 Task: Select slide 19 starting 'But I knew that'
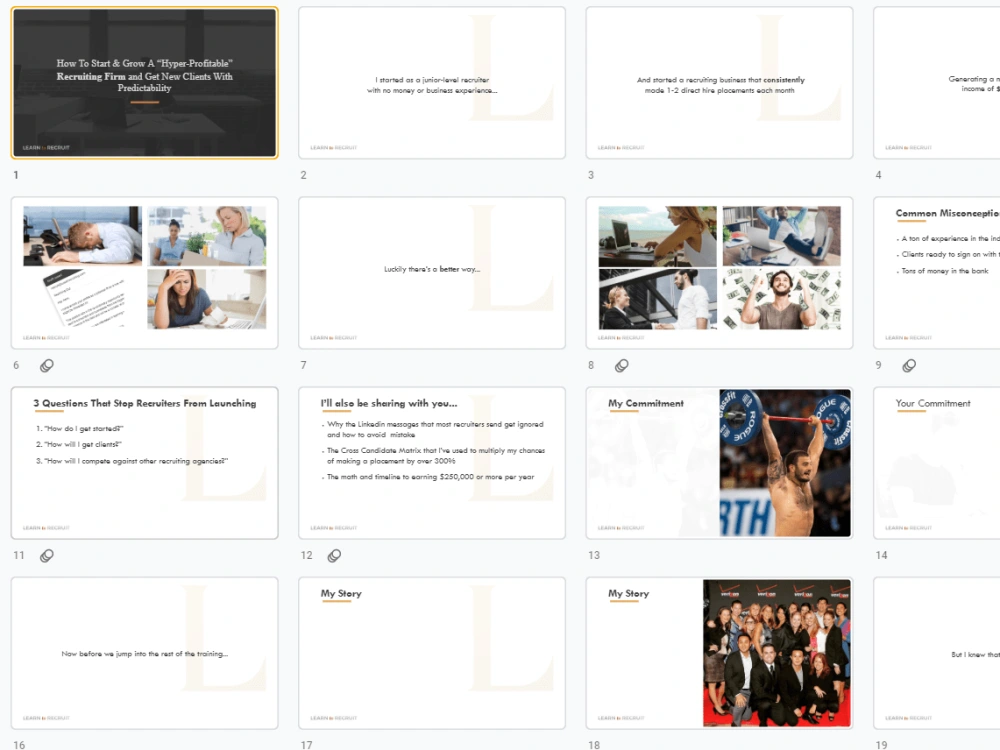point(936,653)
